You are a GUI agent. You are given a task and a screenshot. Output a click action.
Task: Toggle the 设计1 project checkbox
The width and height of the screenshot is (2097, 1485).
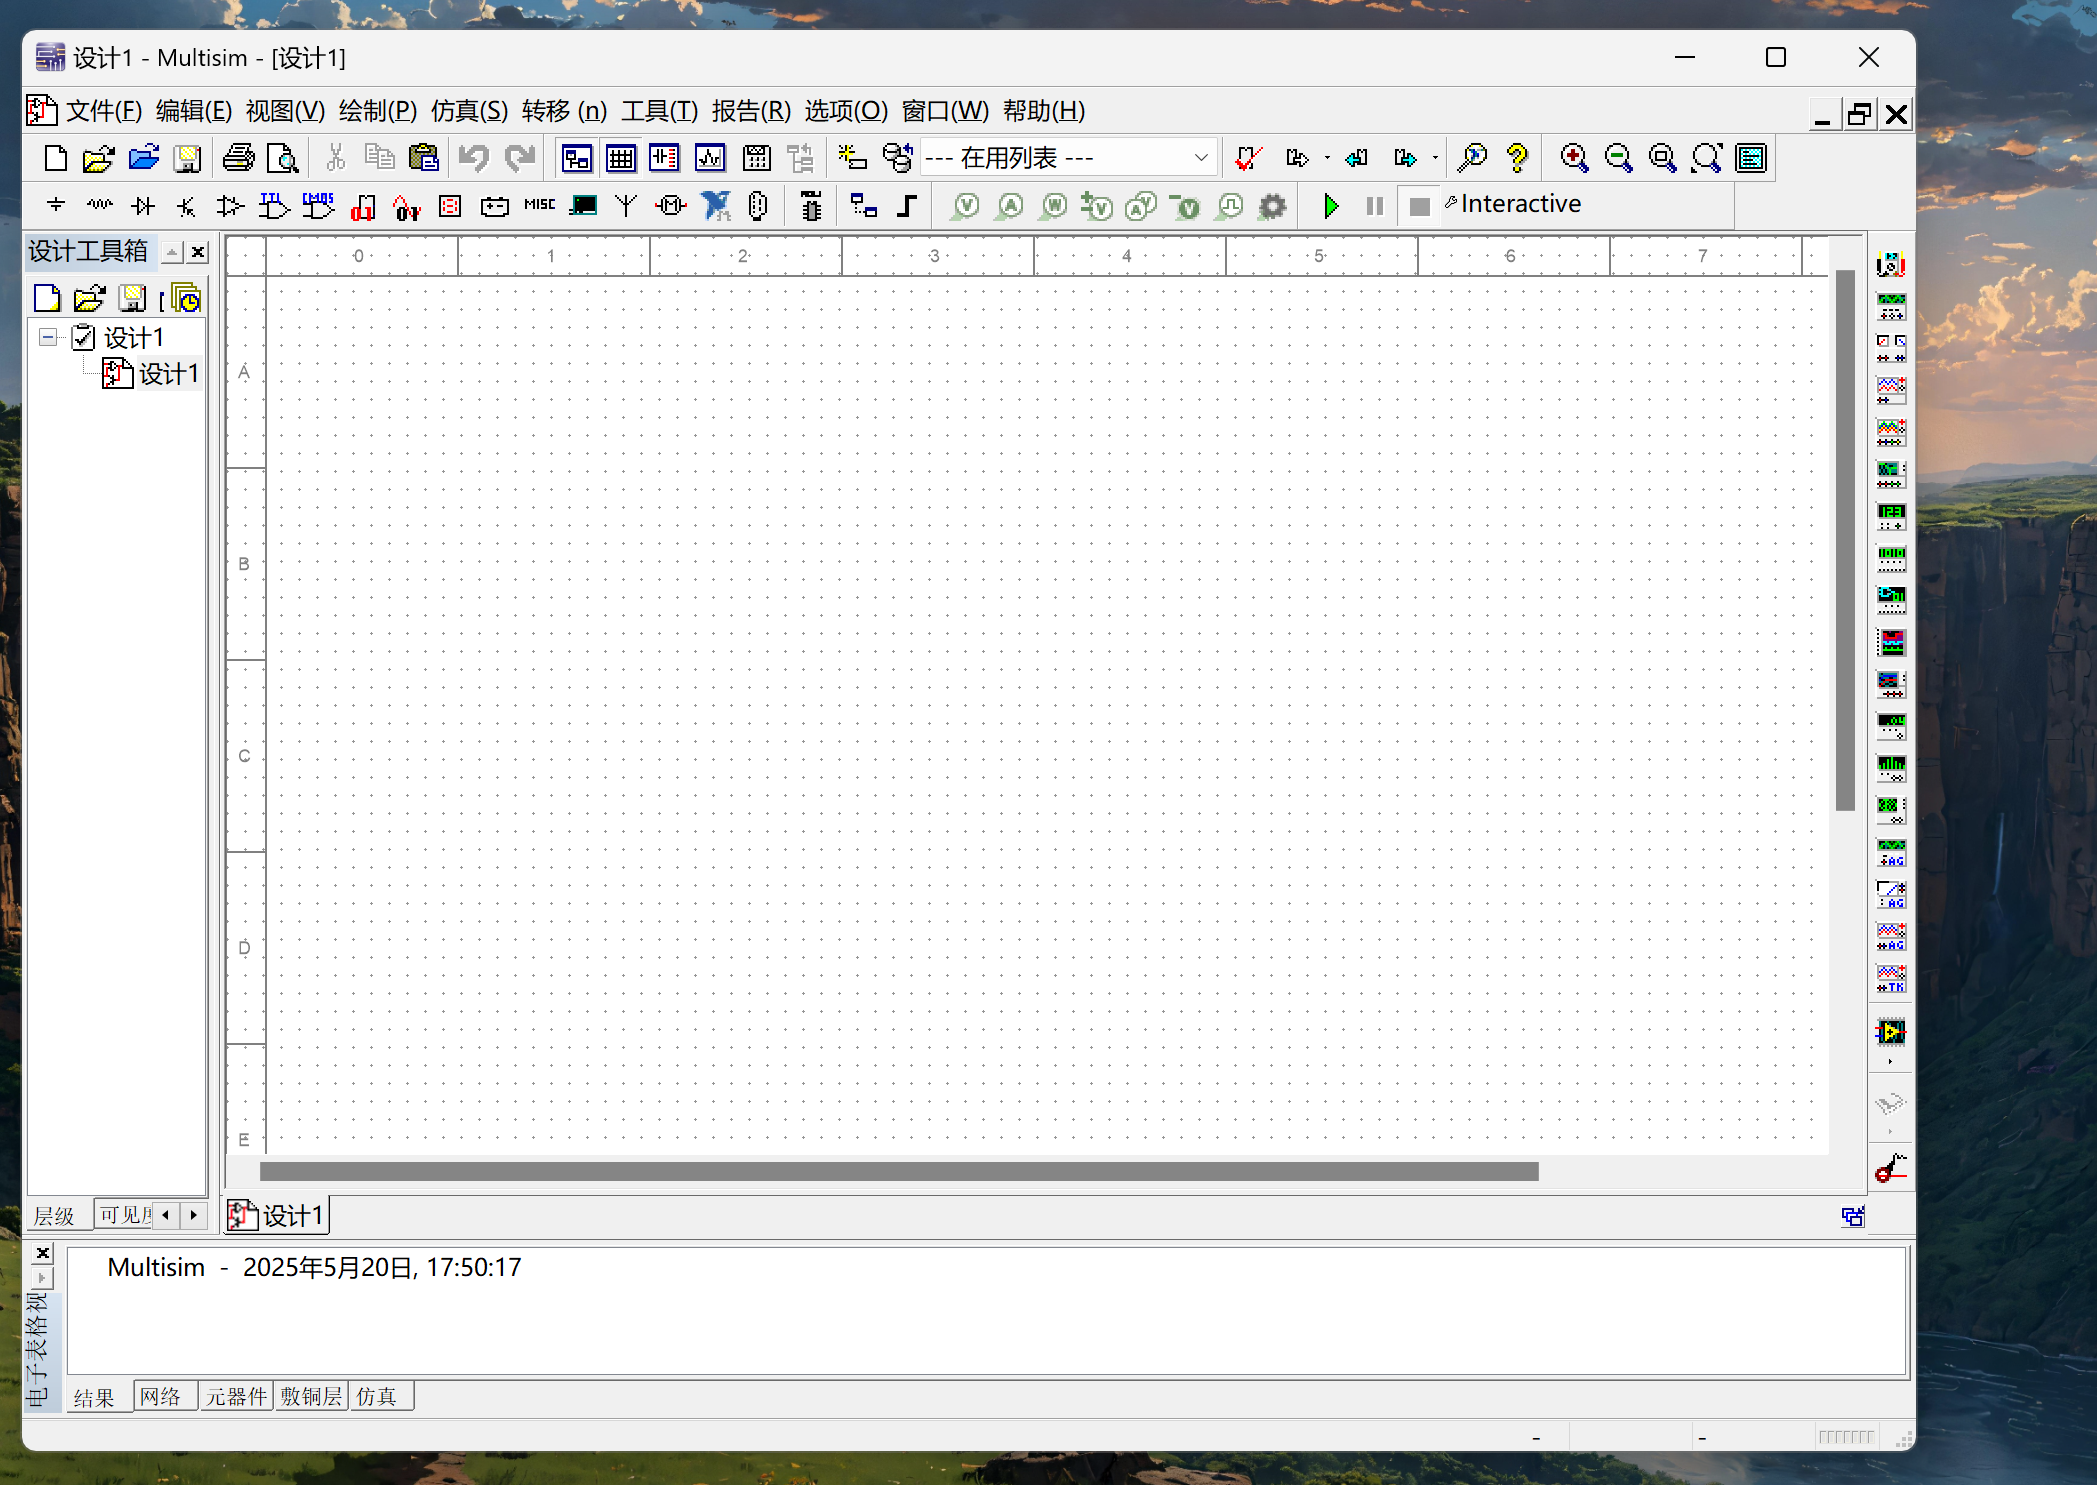pos(84,338)
